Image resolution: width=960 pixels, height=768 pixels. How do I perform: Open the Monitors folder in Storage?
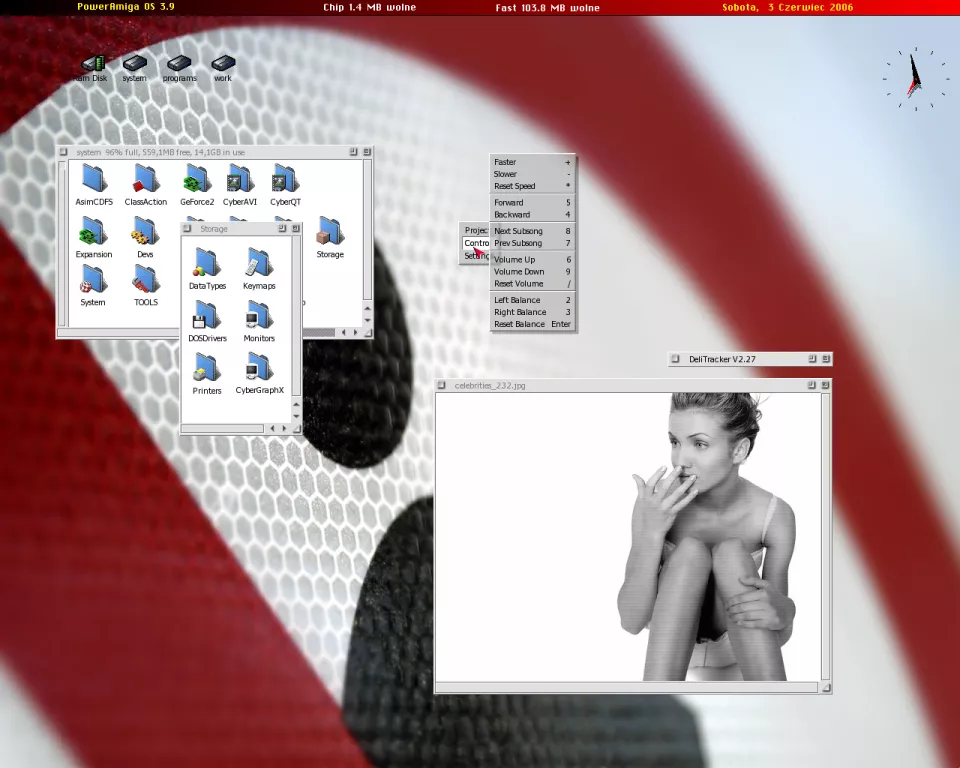tap(259, 317)
